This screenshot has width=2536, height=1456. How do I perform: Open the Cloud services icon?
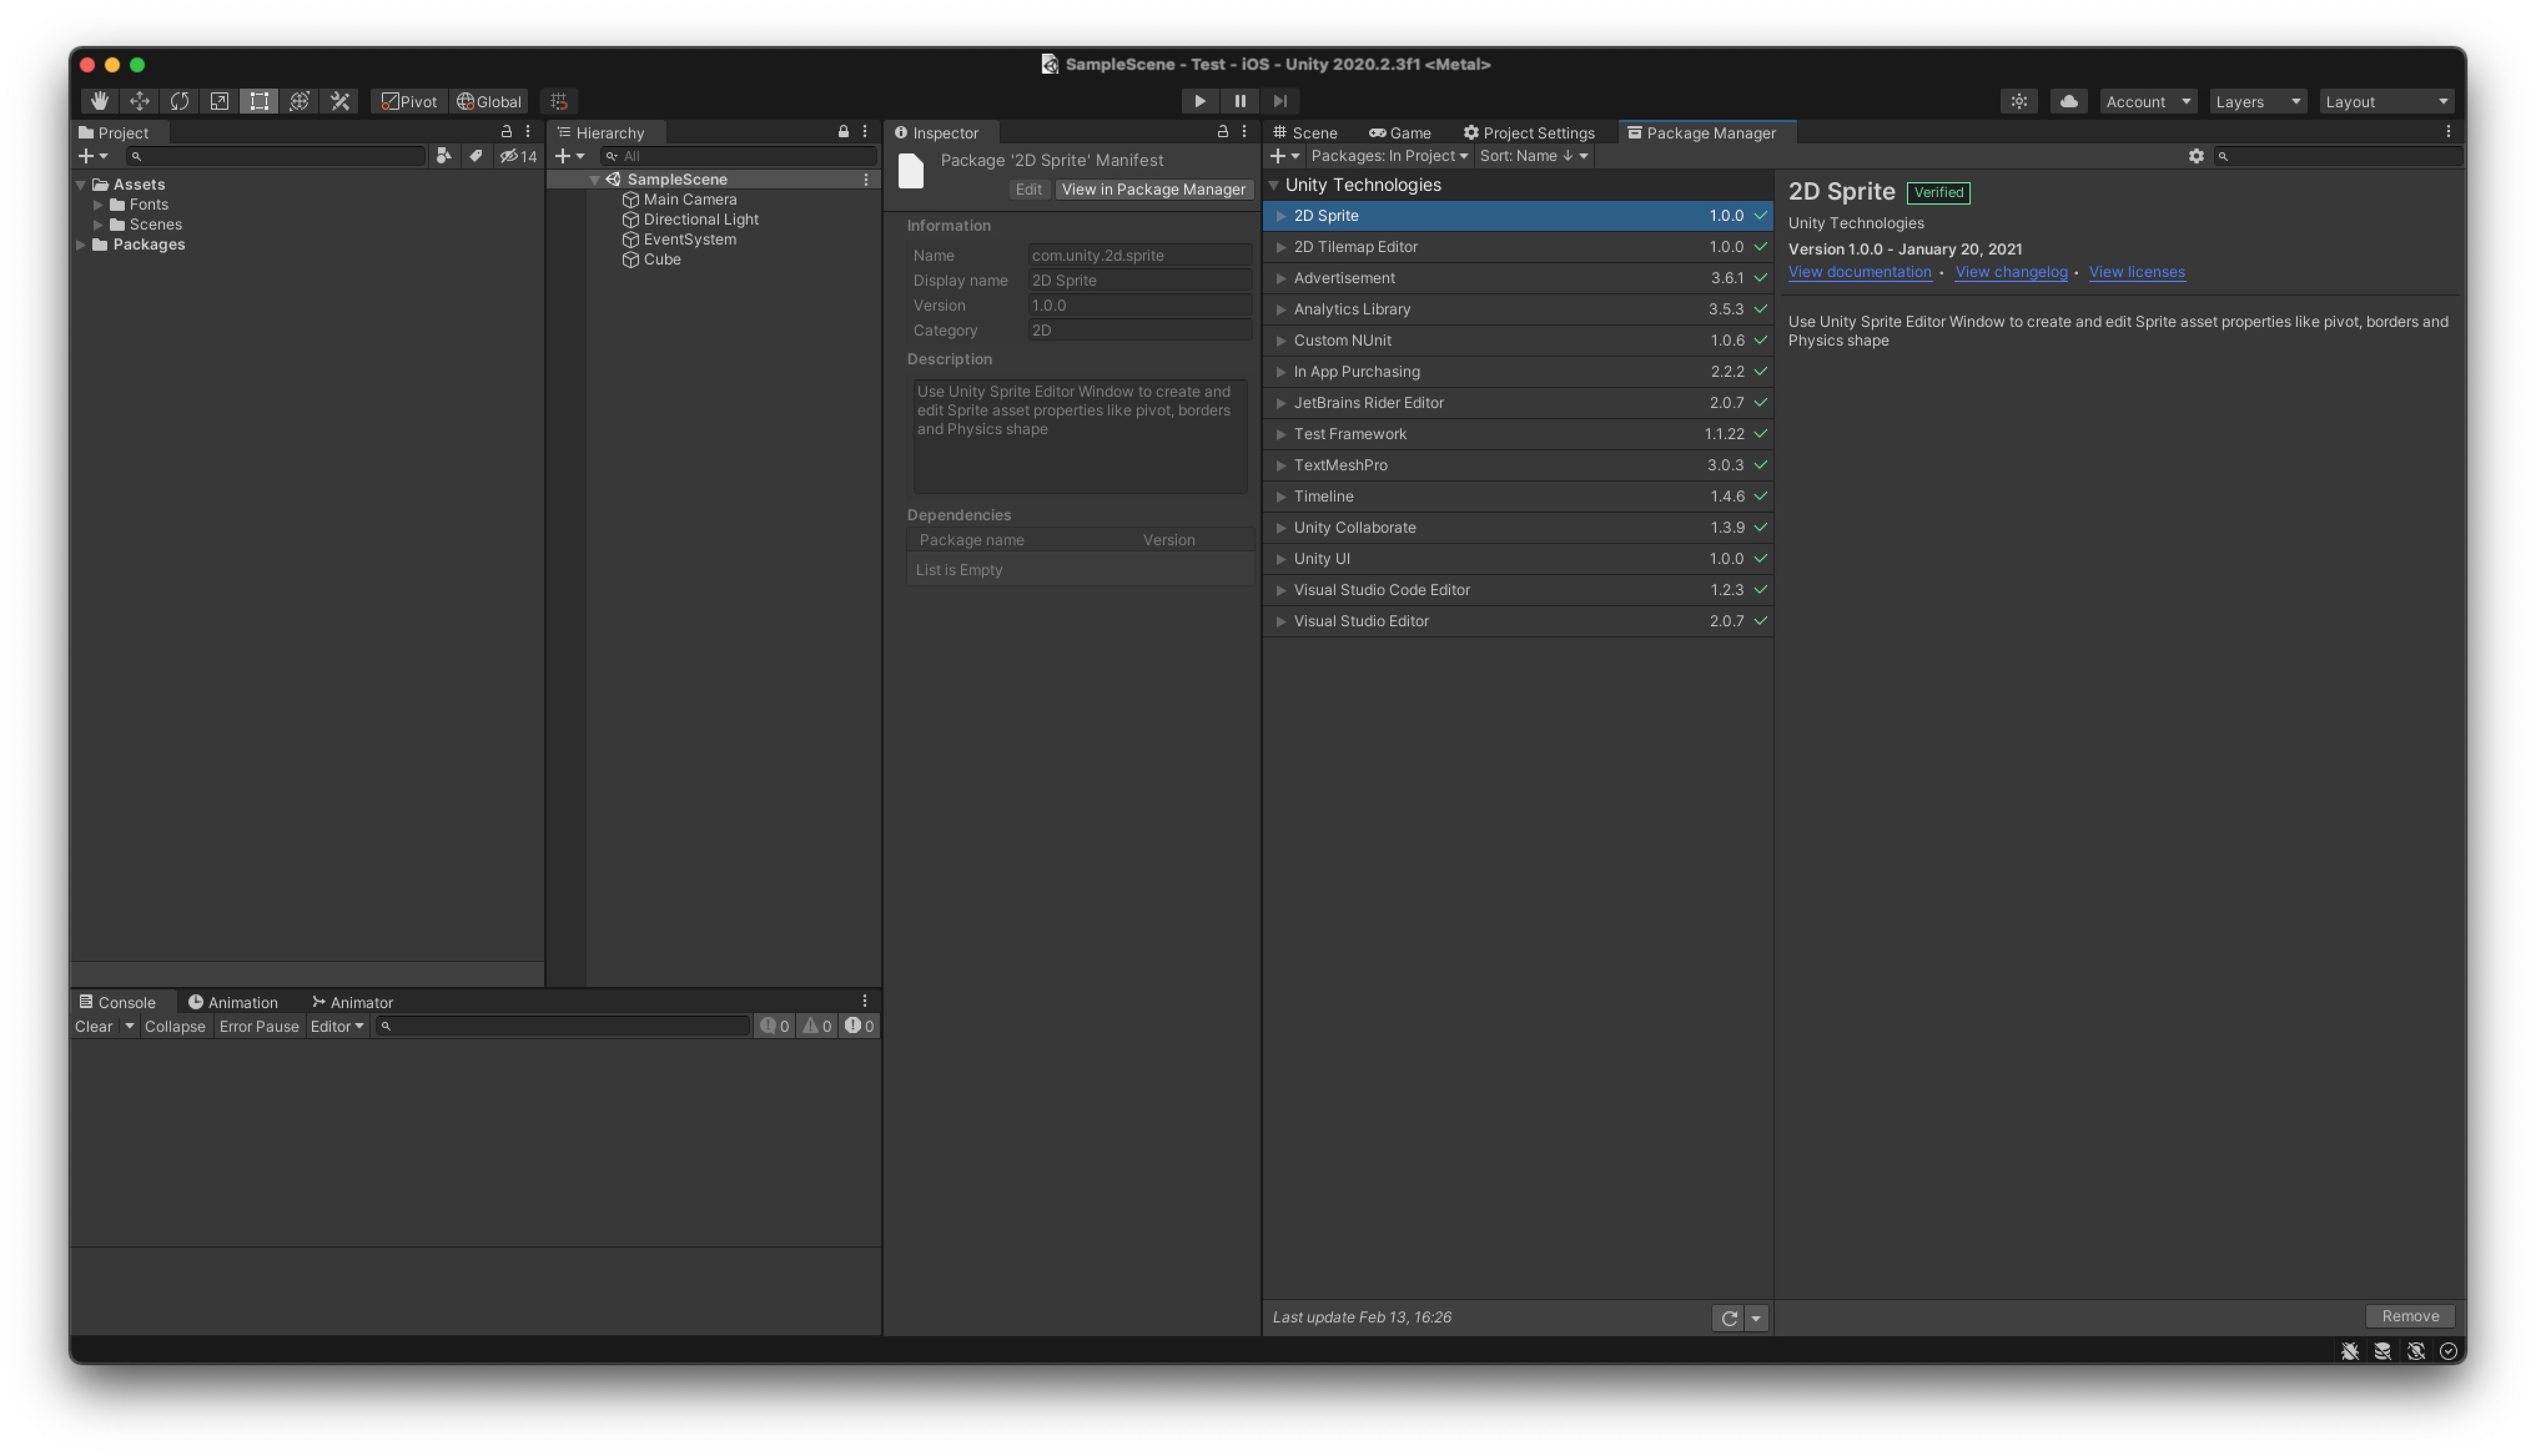(x=2068, y=101)
